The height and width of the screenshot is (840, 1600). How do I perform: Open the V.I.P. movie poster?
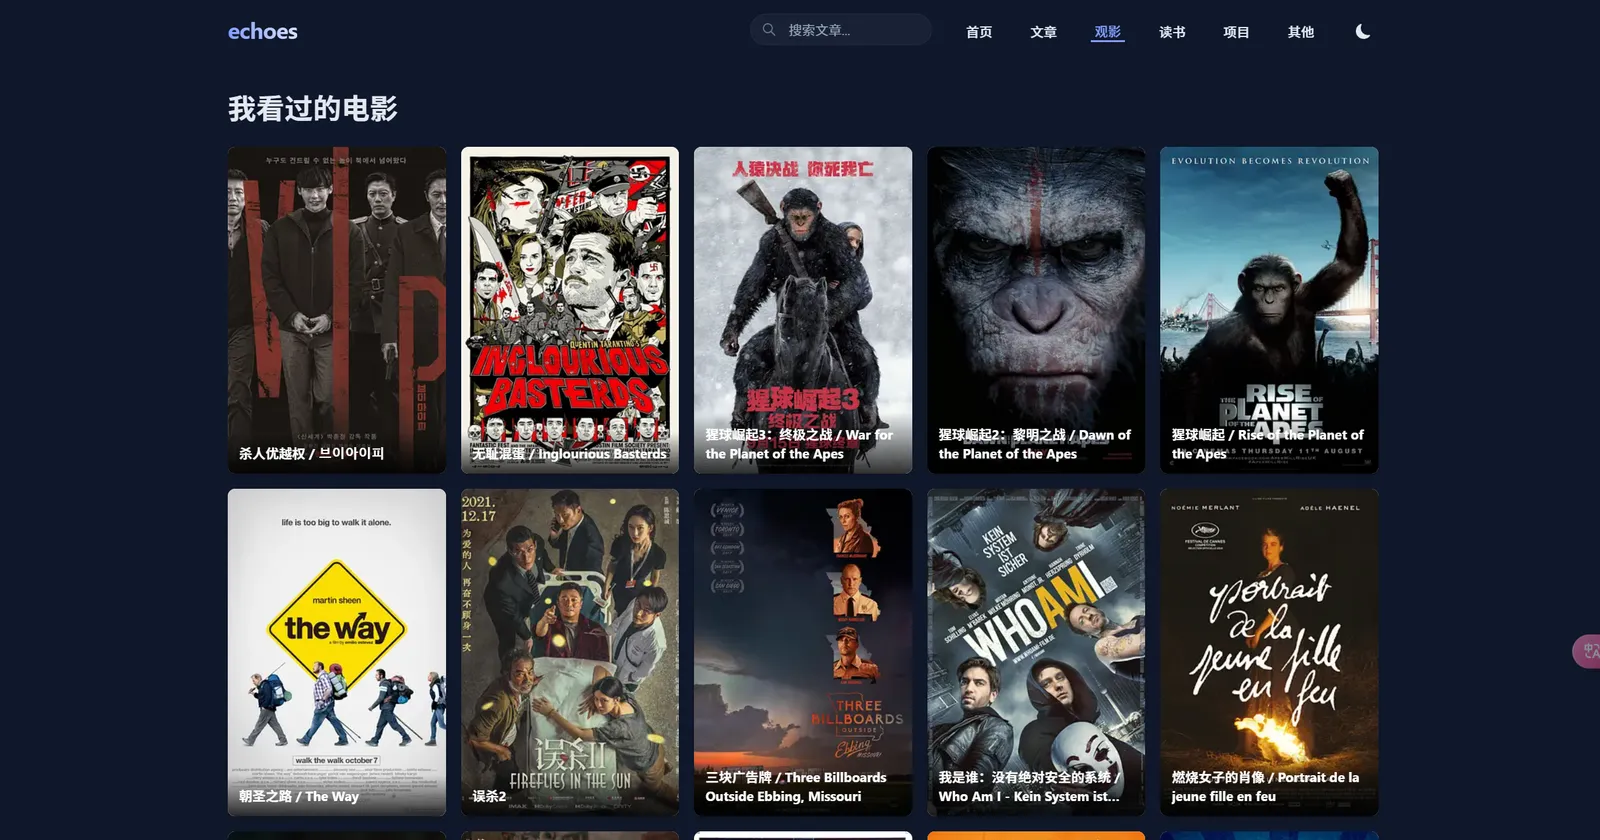pos(337,310)
